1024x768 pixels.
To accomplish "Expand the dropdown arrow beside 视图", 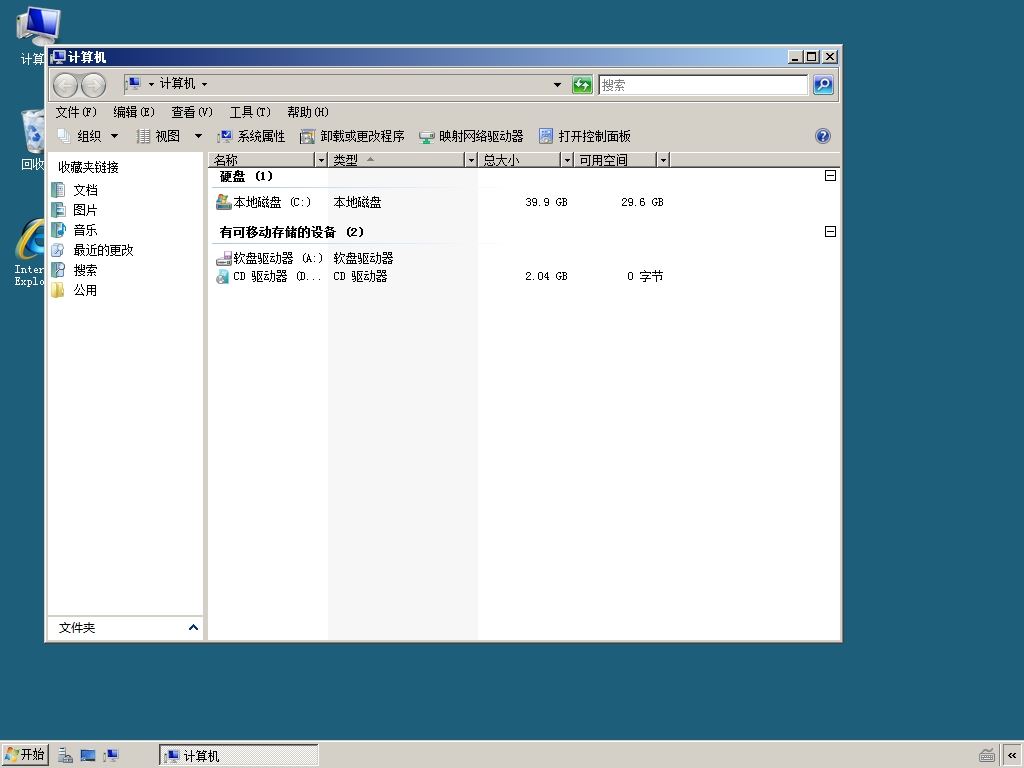I will point(198,136).
